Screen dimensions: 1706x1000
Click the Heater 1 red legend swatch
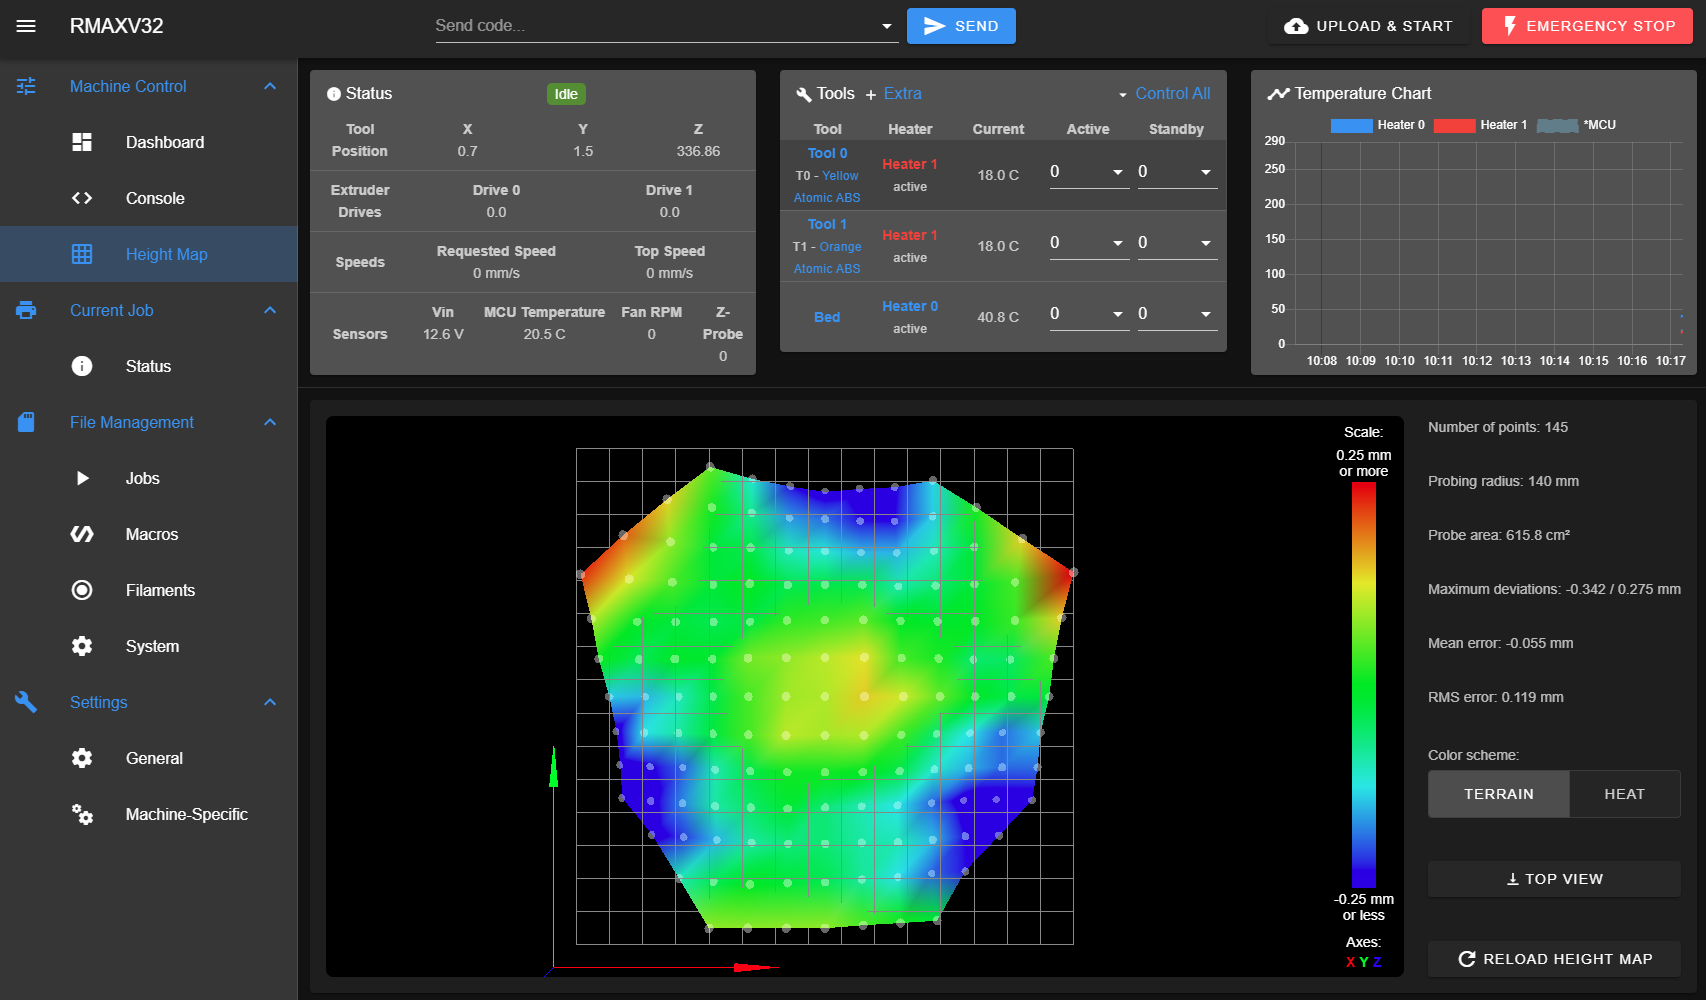tap(1454, 125)
